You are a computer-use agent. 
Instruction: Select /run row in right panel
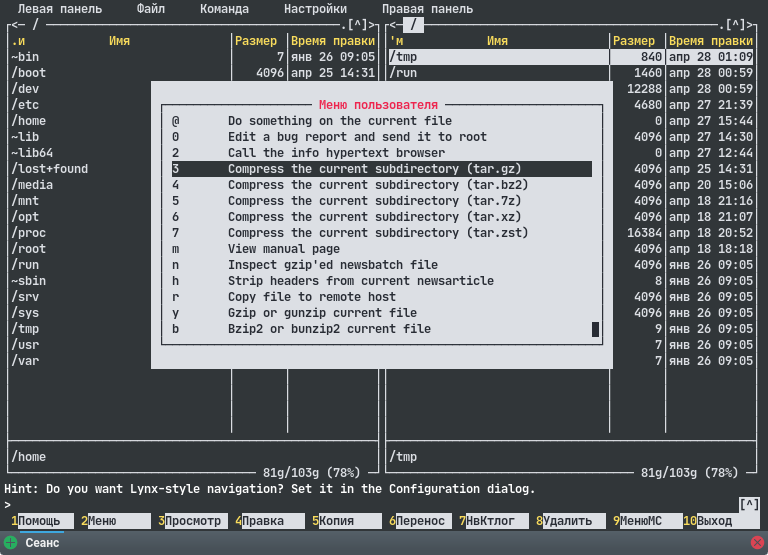pos(571,73)
